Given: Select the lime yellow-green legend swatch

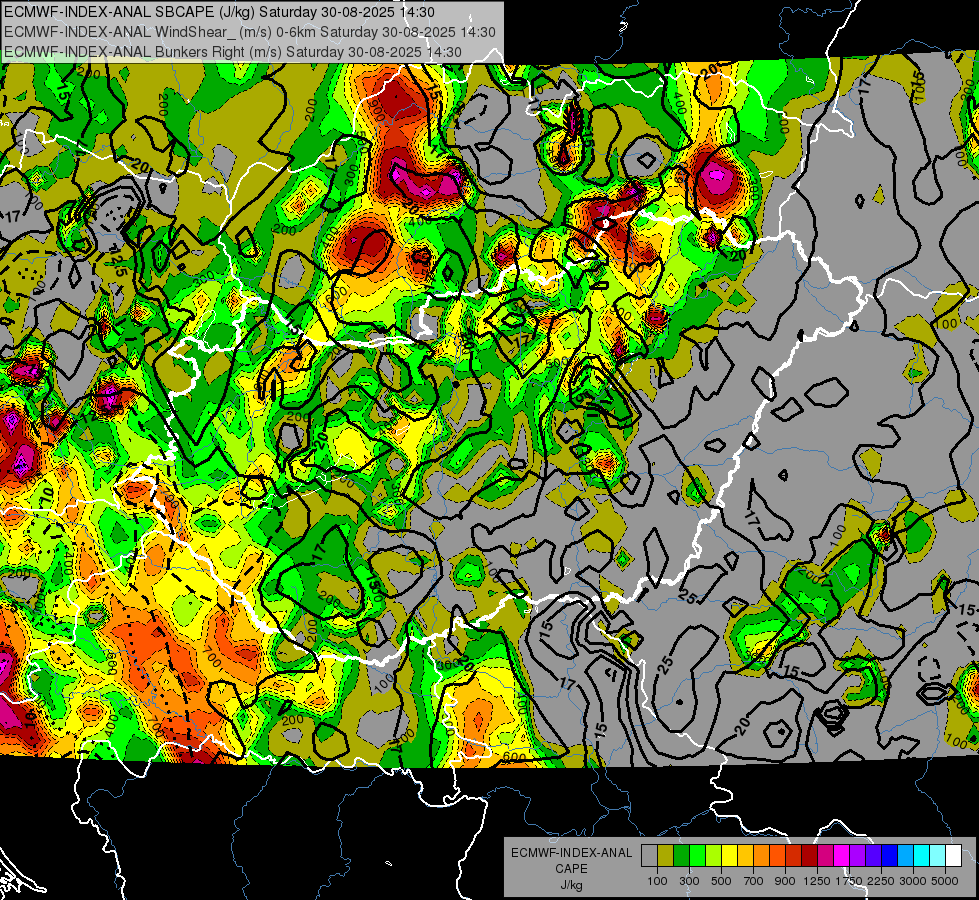Looking at the screenshot, I should click(714, 856).
